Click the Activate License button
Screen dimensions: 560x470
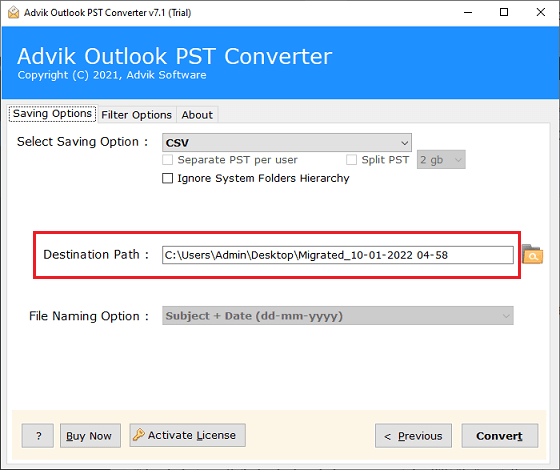[187, 435]
